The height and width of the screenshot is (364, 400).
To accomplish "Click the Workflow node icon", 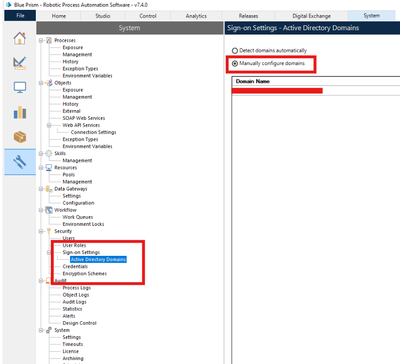I will 49,210.
